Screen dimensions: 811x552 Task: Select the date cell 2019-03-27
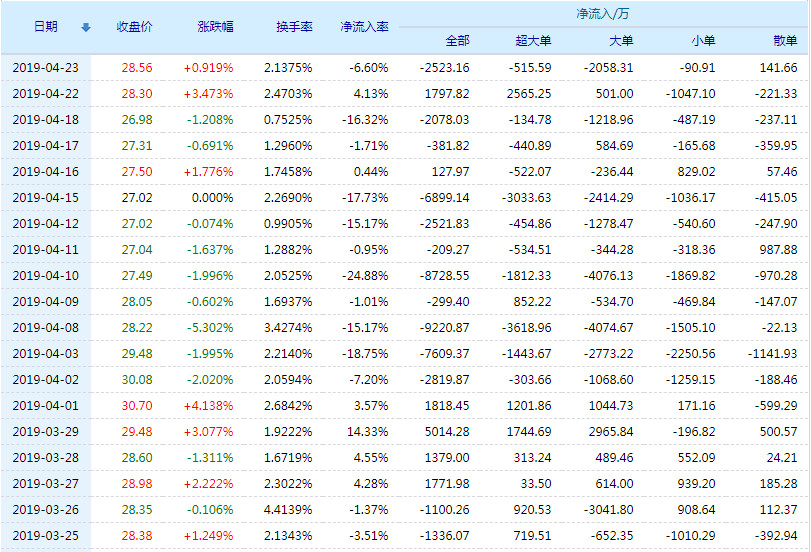click(46, 484)
